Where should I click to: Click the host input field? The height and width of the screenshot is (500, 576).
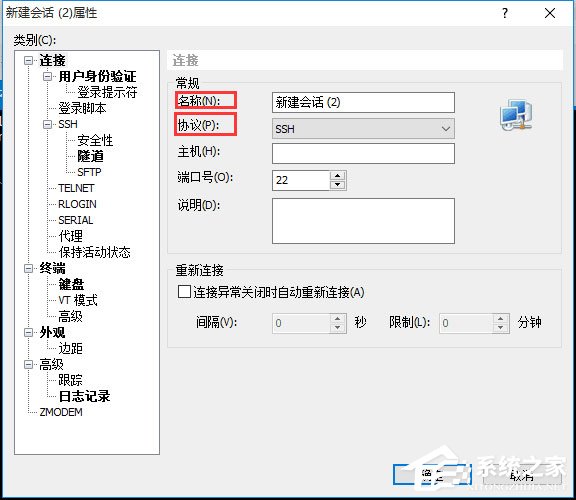(363, 154)
